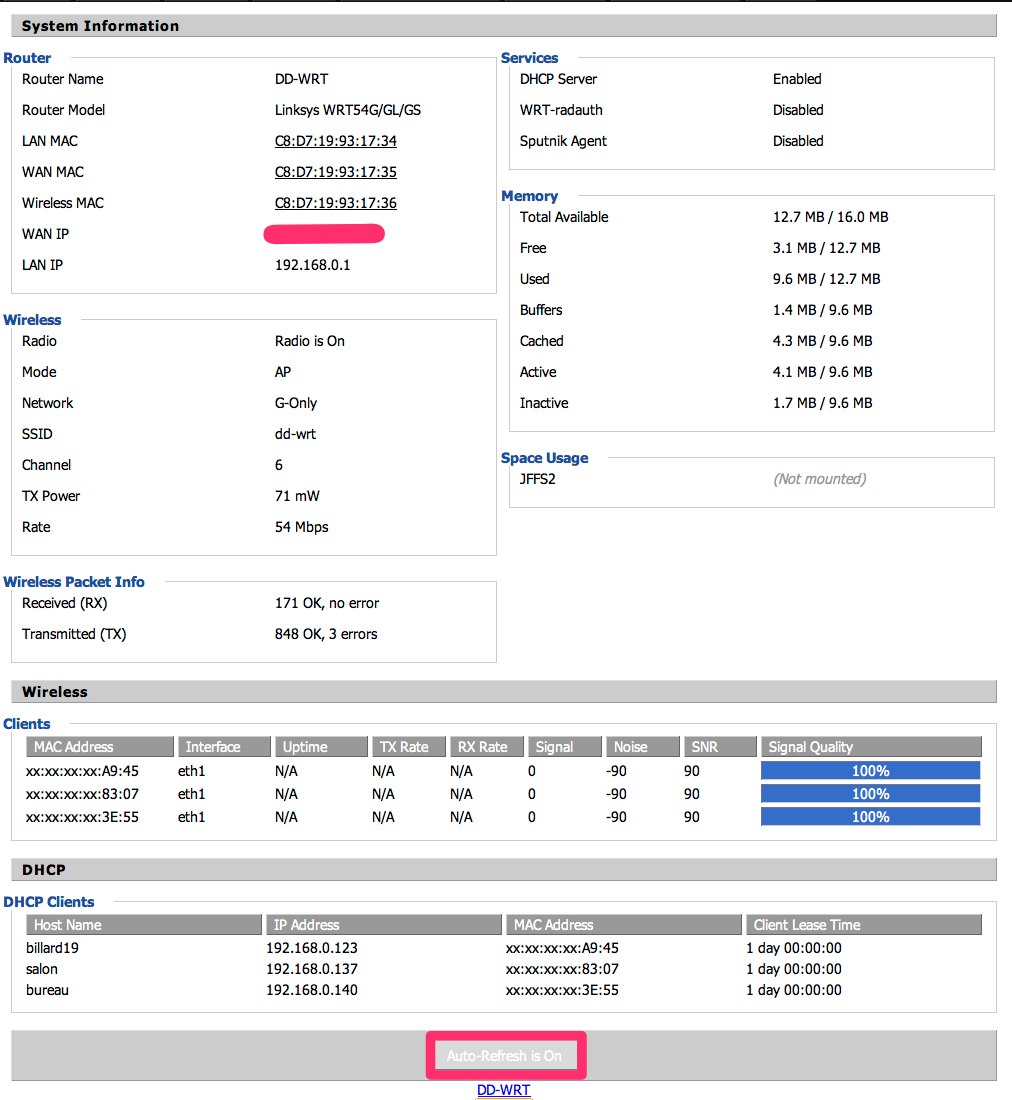Click the Client Lease Time column header
The image size is (1012, 1100).
coord(863,925)
